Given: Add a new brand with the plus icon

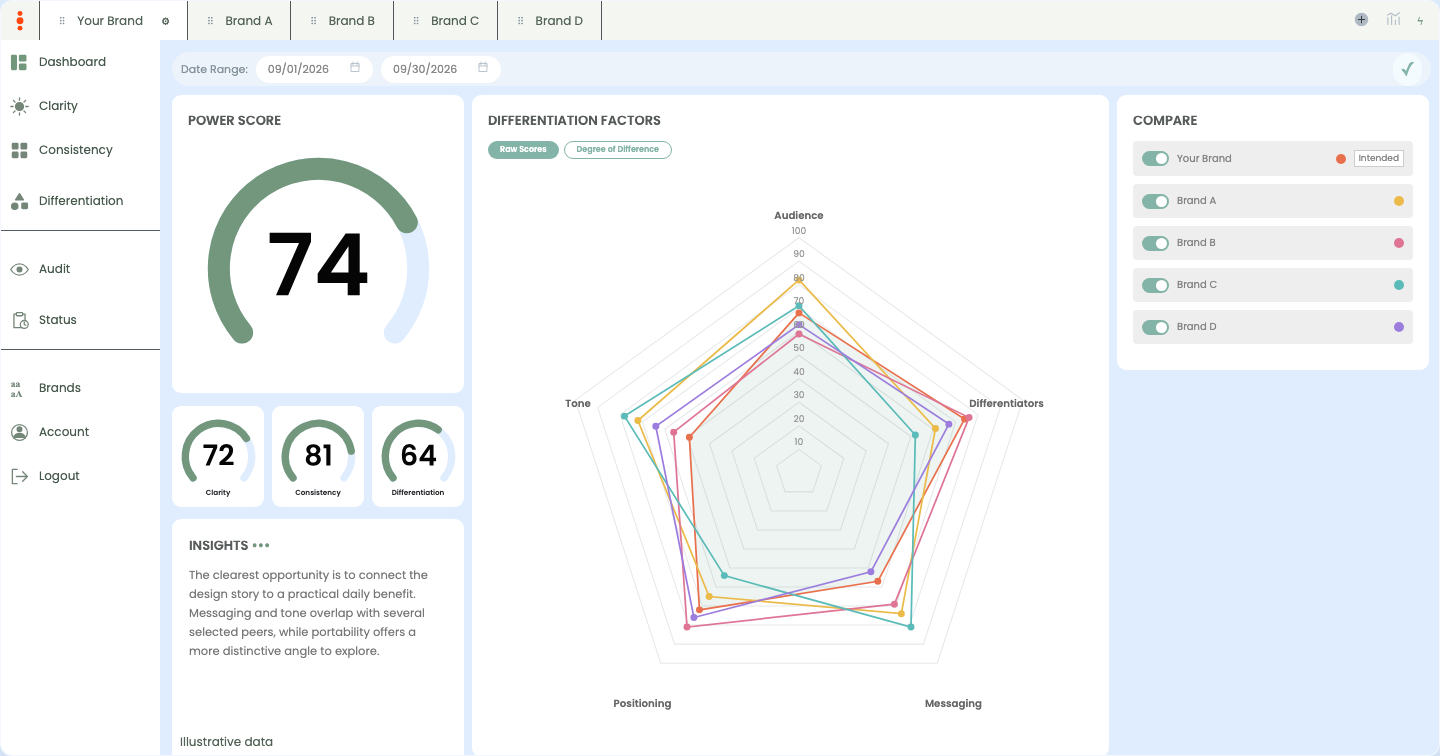Looking at the screenshot, I should [1361, 19].
